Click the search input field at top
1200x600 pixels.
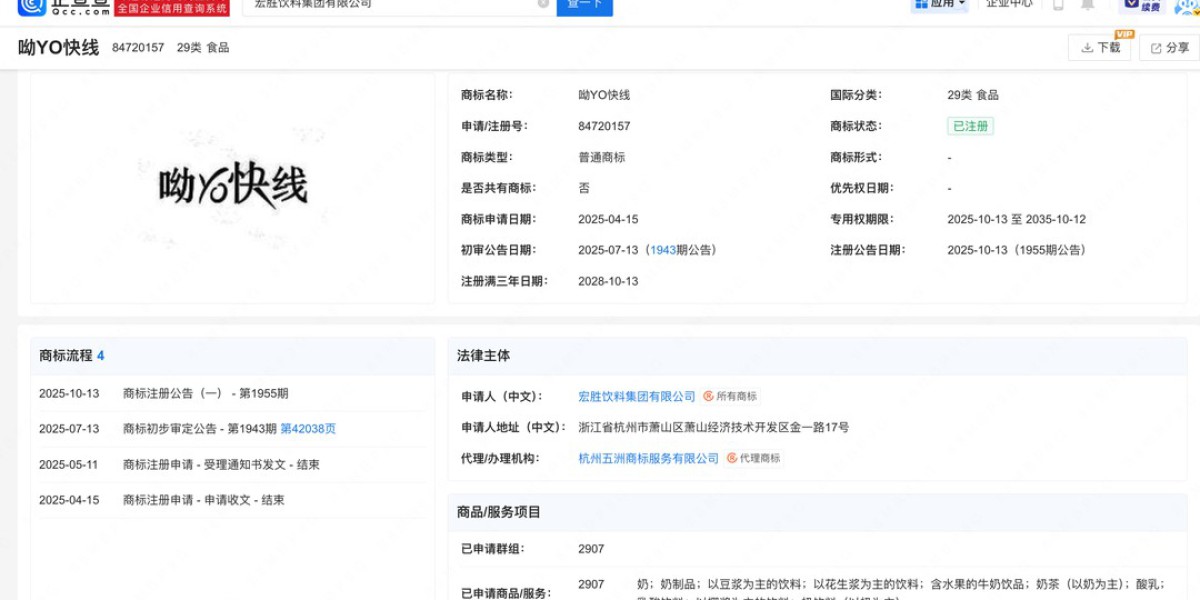pos(390,5)
